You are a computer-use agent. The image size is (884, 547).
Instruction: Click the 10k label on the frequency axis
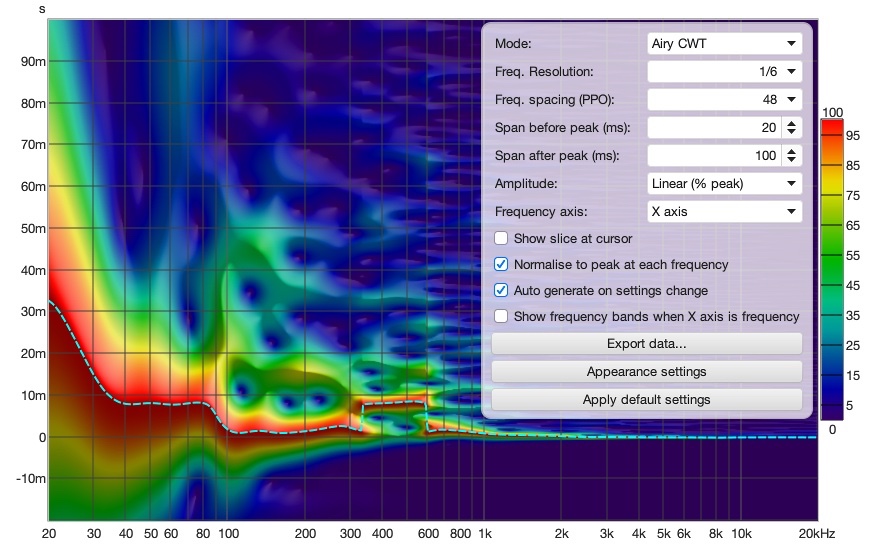point(741,533)
